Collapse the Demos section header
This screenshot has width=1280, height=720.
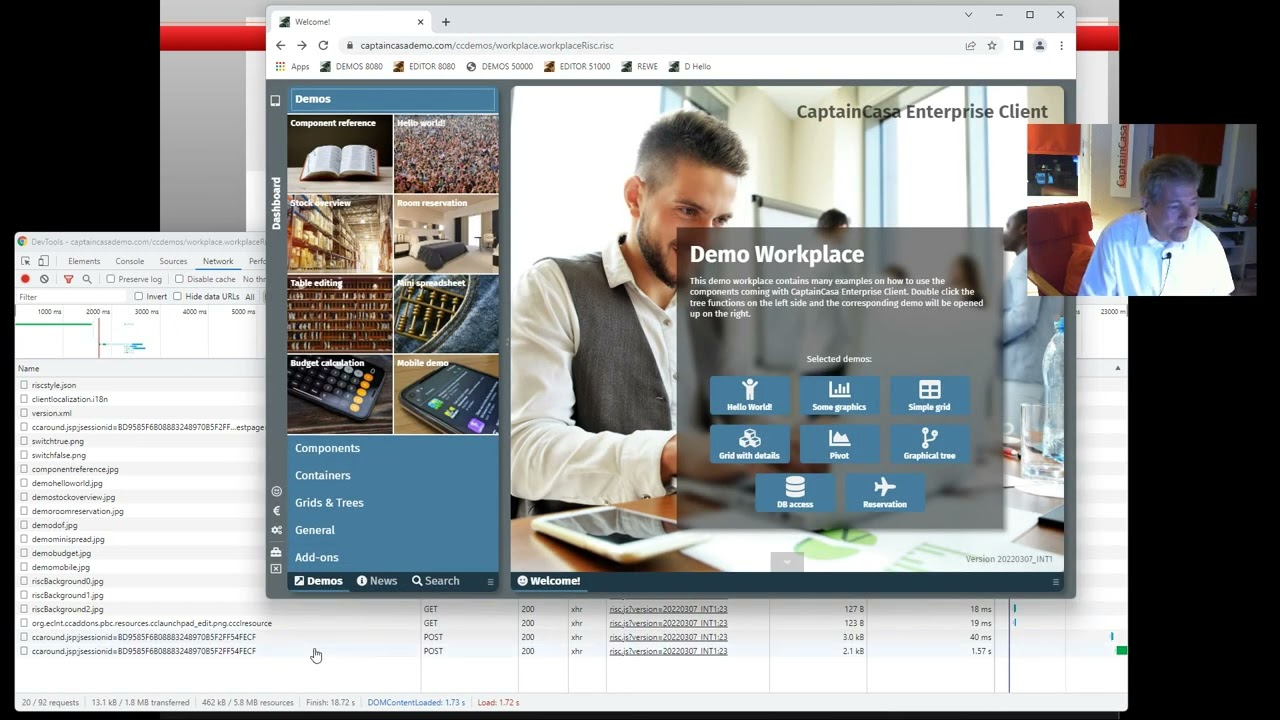[393, 99]
